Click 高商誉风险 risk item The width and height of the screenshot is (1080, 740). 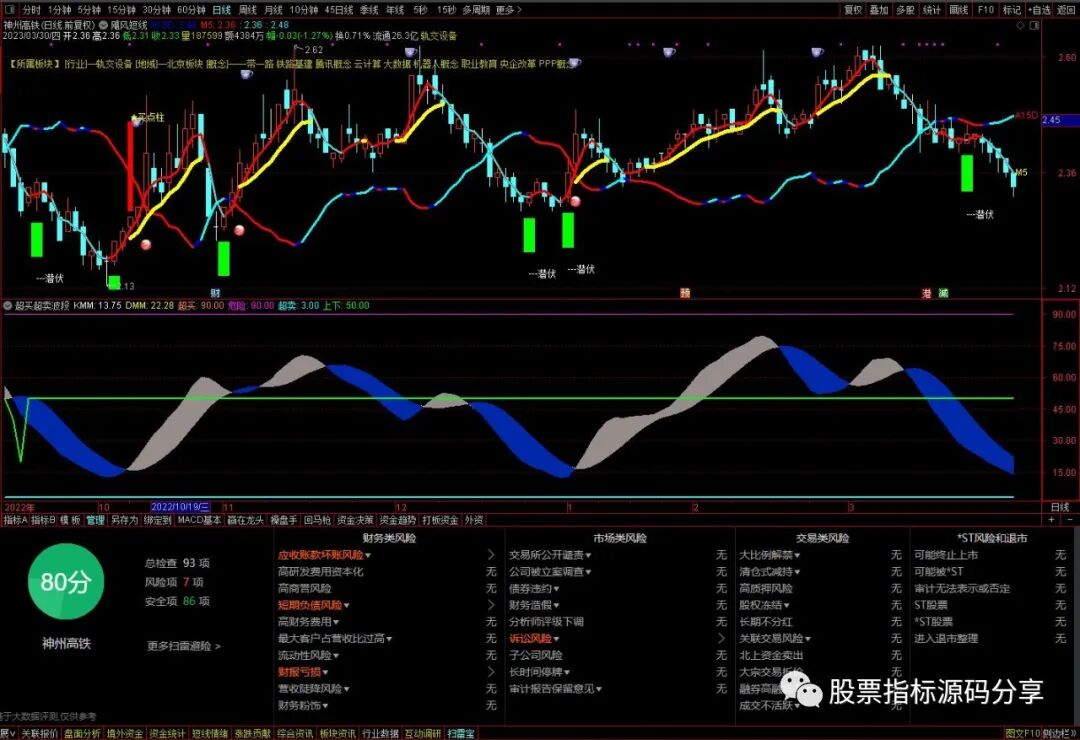coord(304,588)
